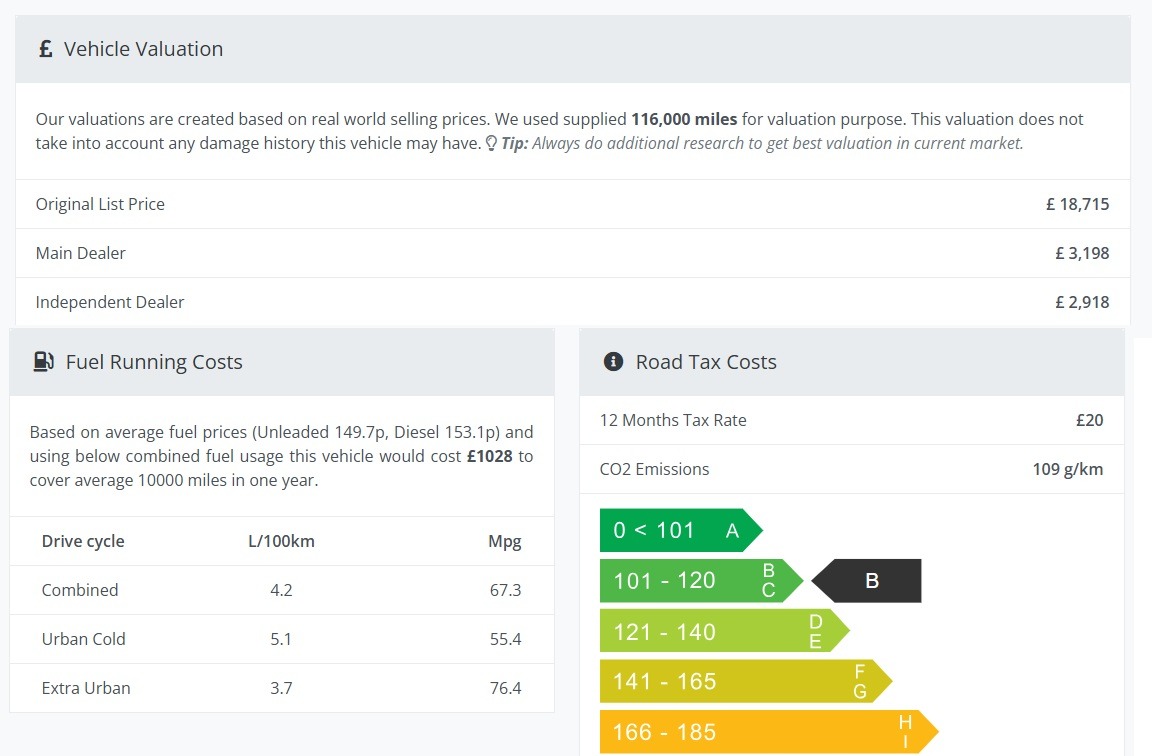Click the bold 116,000 miles text
This screenshot has width=1152, height=756.
pos(684,119)
